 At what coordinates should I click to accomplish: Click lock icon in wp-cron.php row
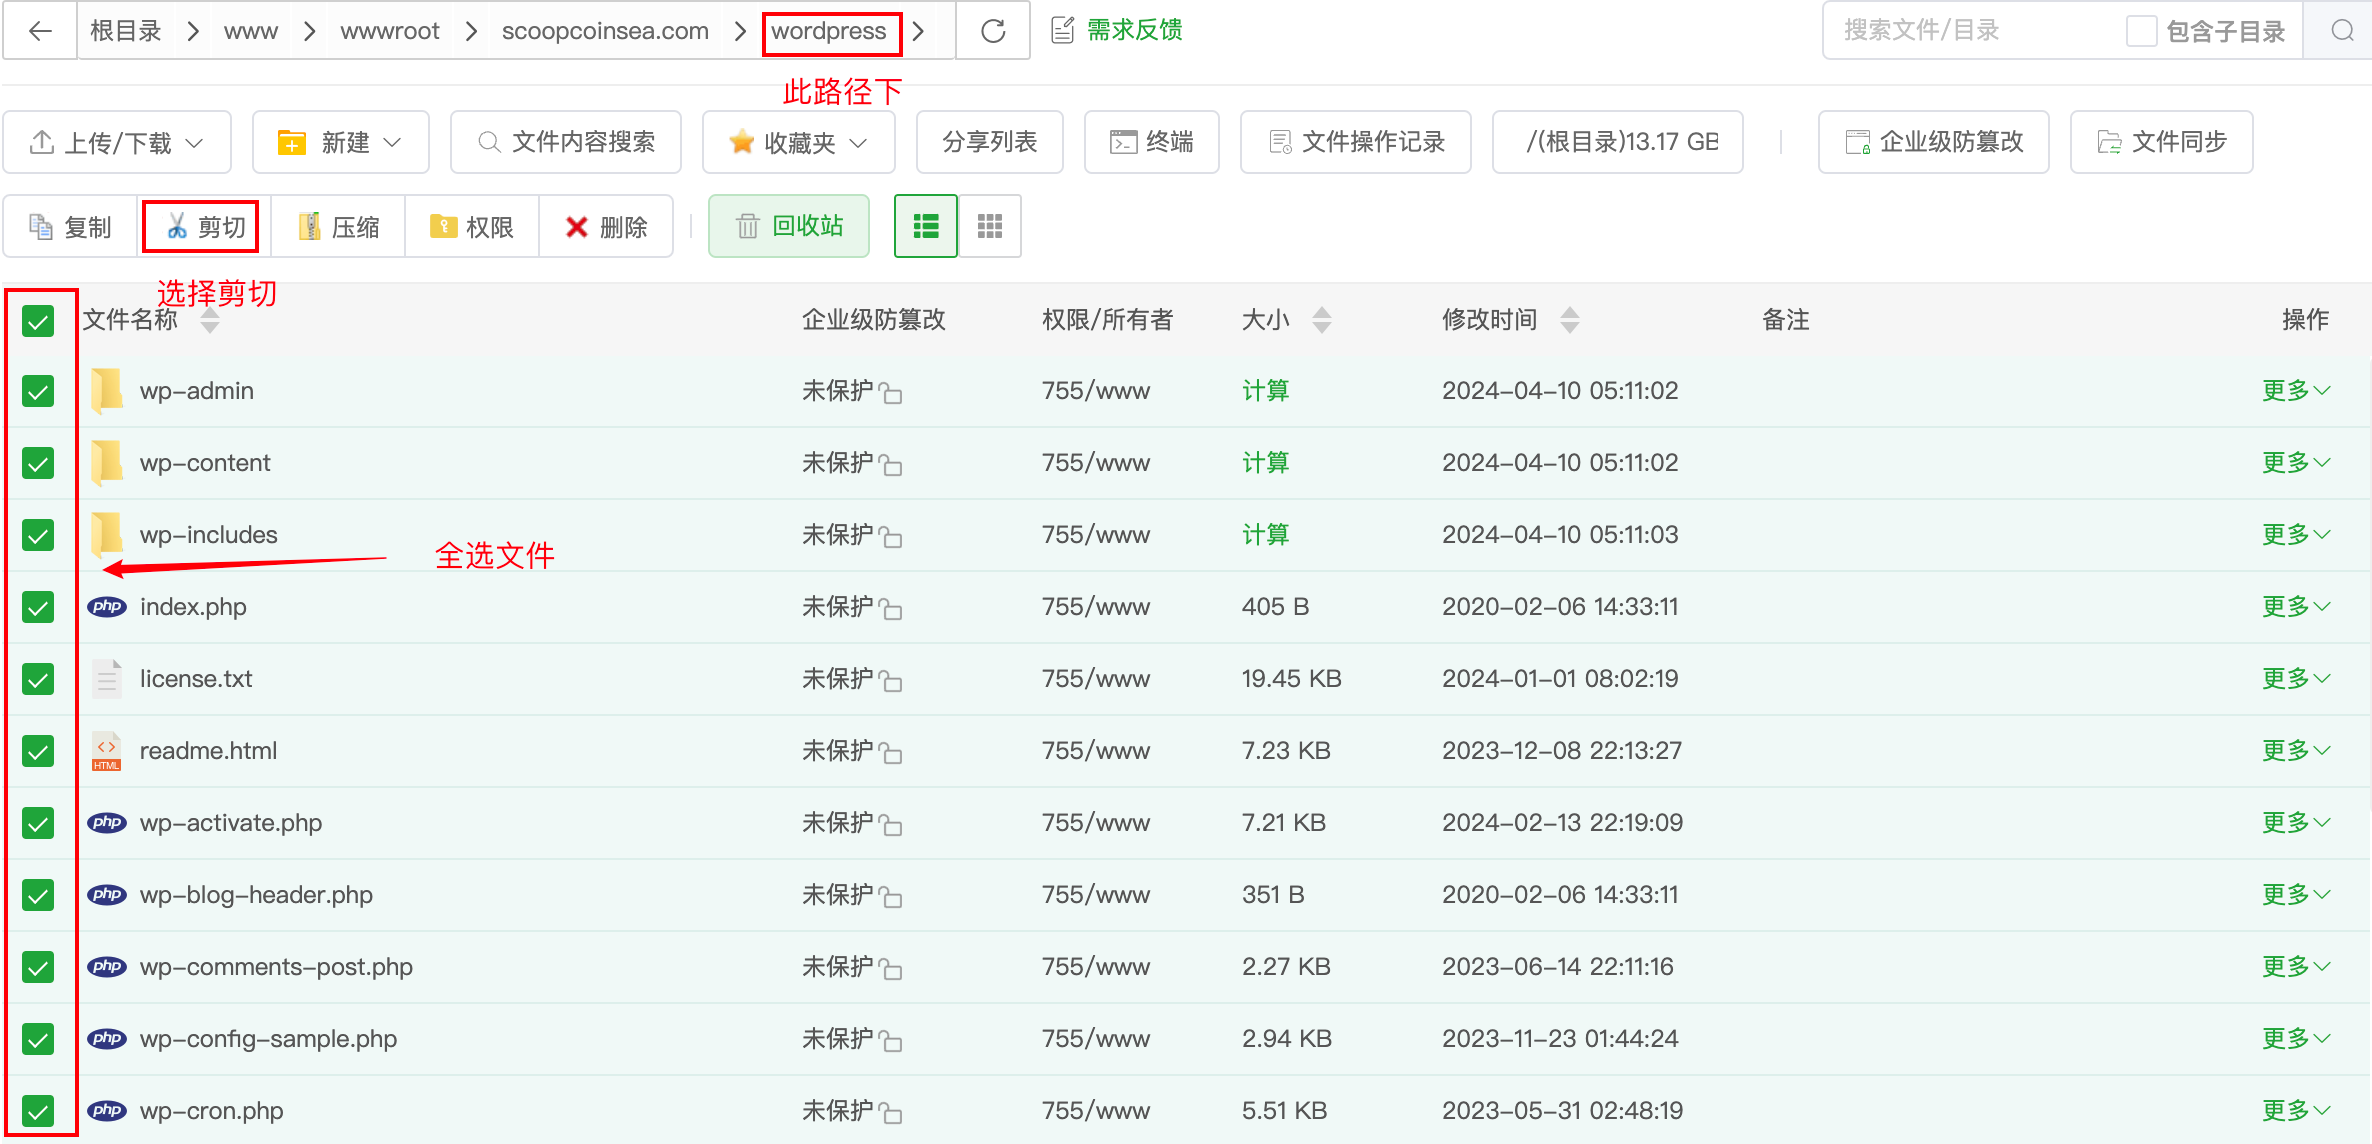tap(890, 1113)
